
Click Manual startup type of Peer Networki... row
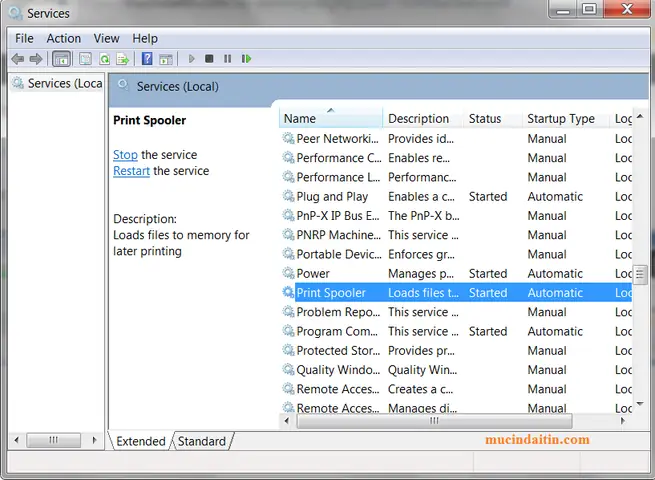pyautogui.click(x=547, y=139)
